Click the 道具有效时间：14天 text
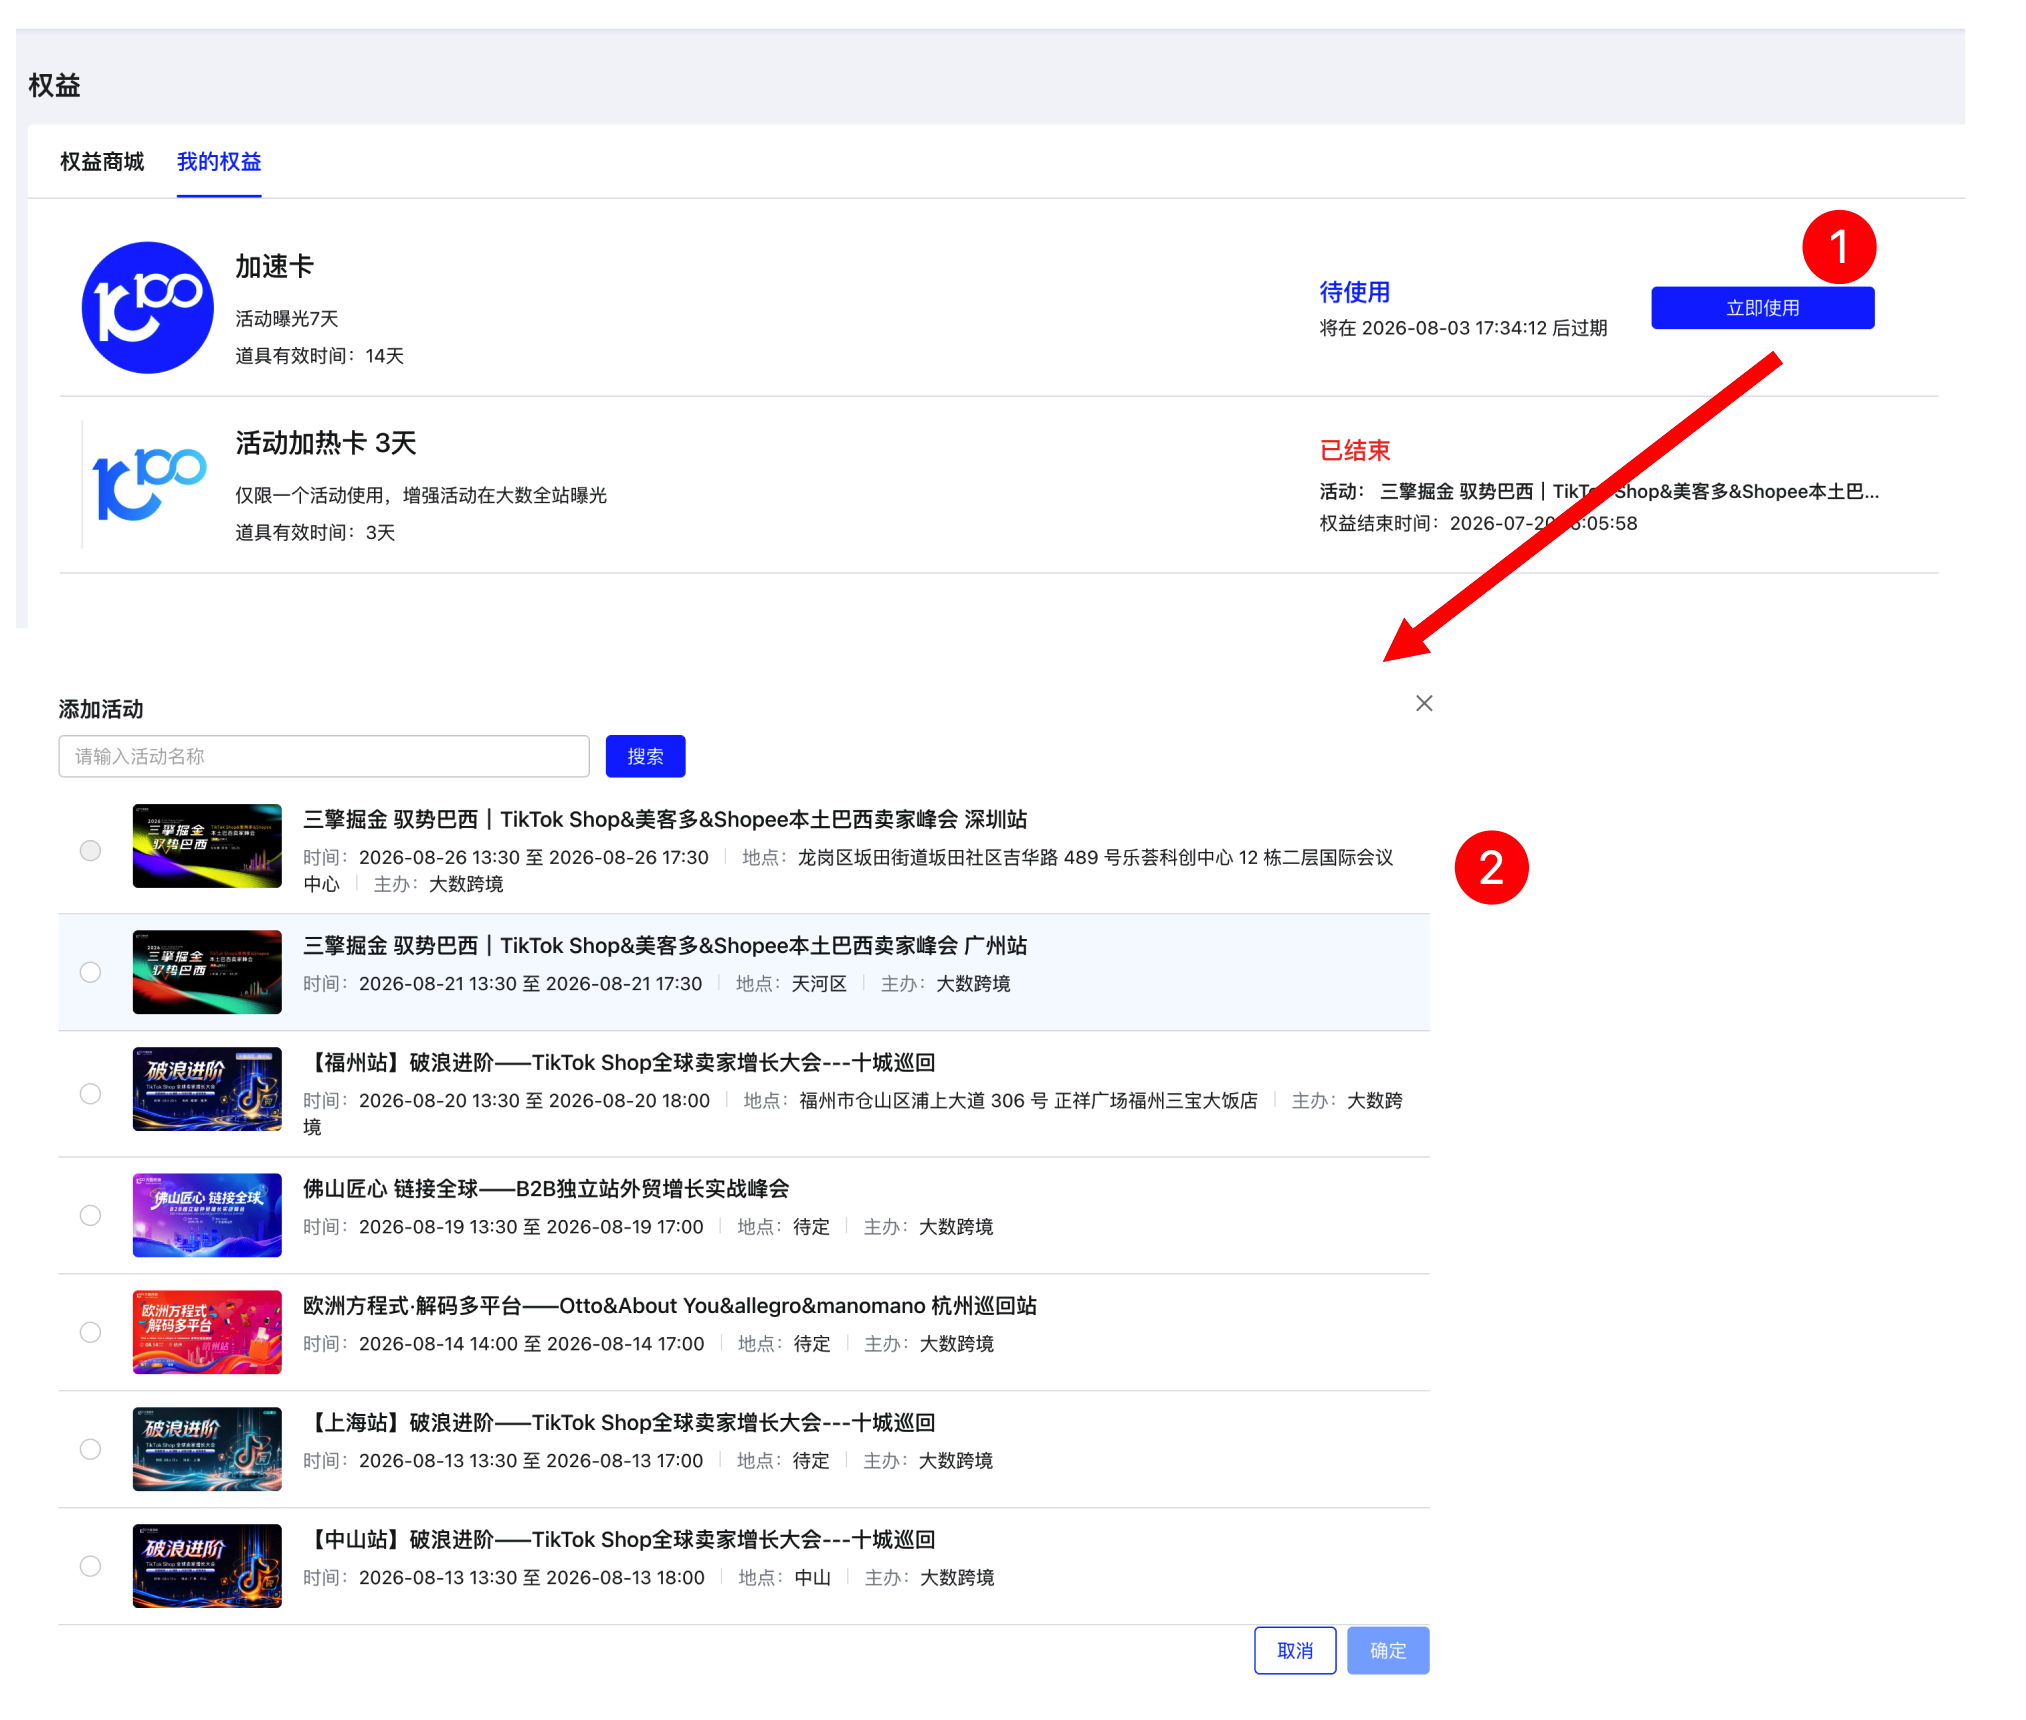The width and height of the screenshot is (2026, 1720). [x=320, y=356]
